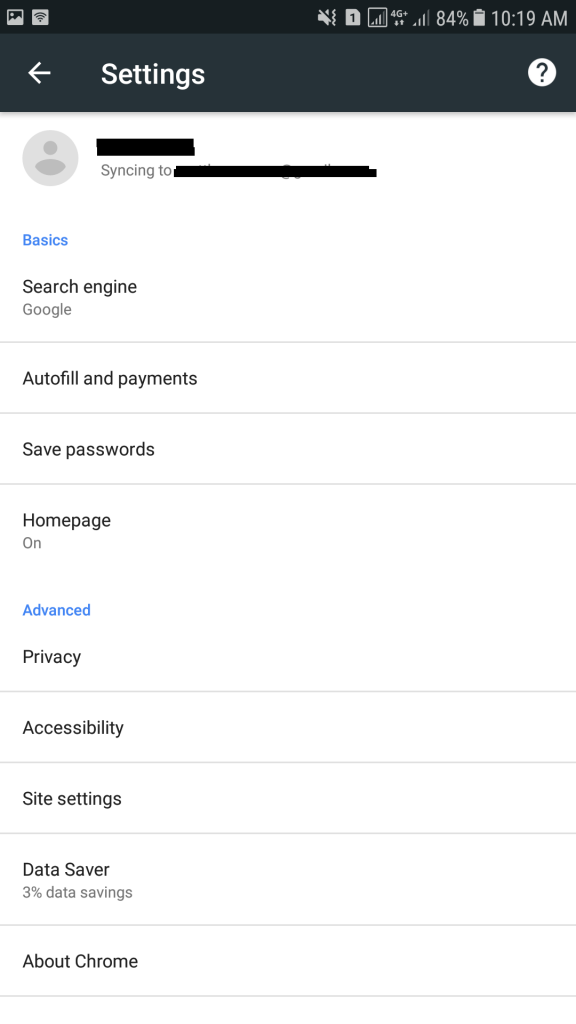Open About Chrome

click(288, 961)
